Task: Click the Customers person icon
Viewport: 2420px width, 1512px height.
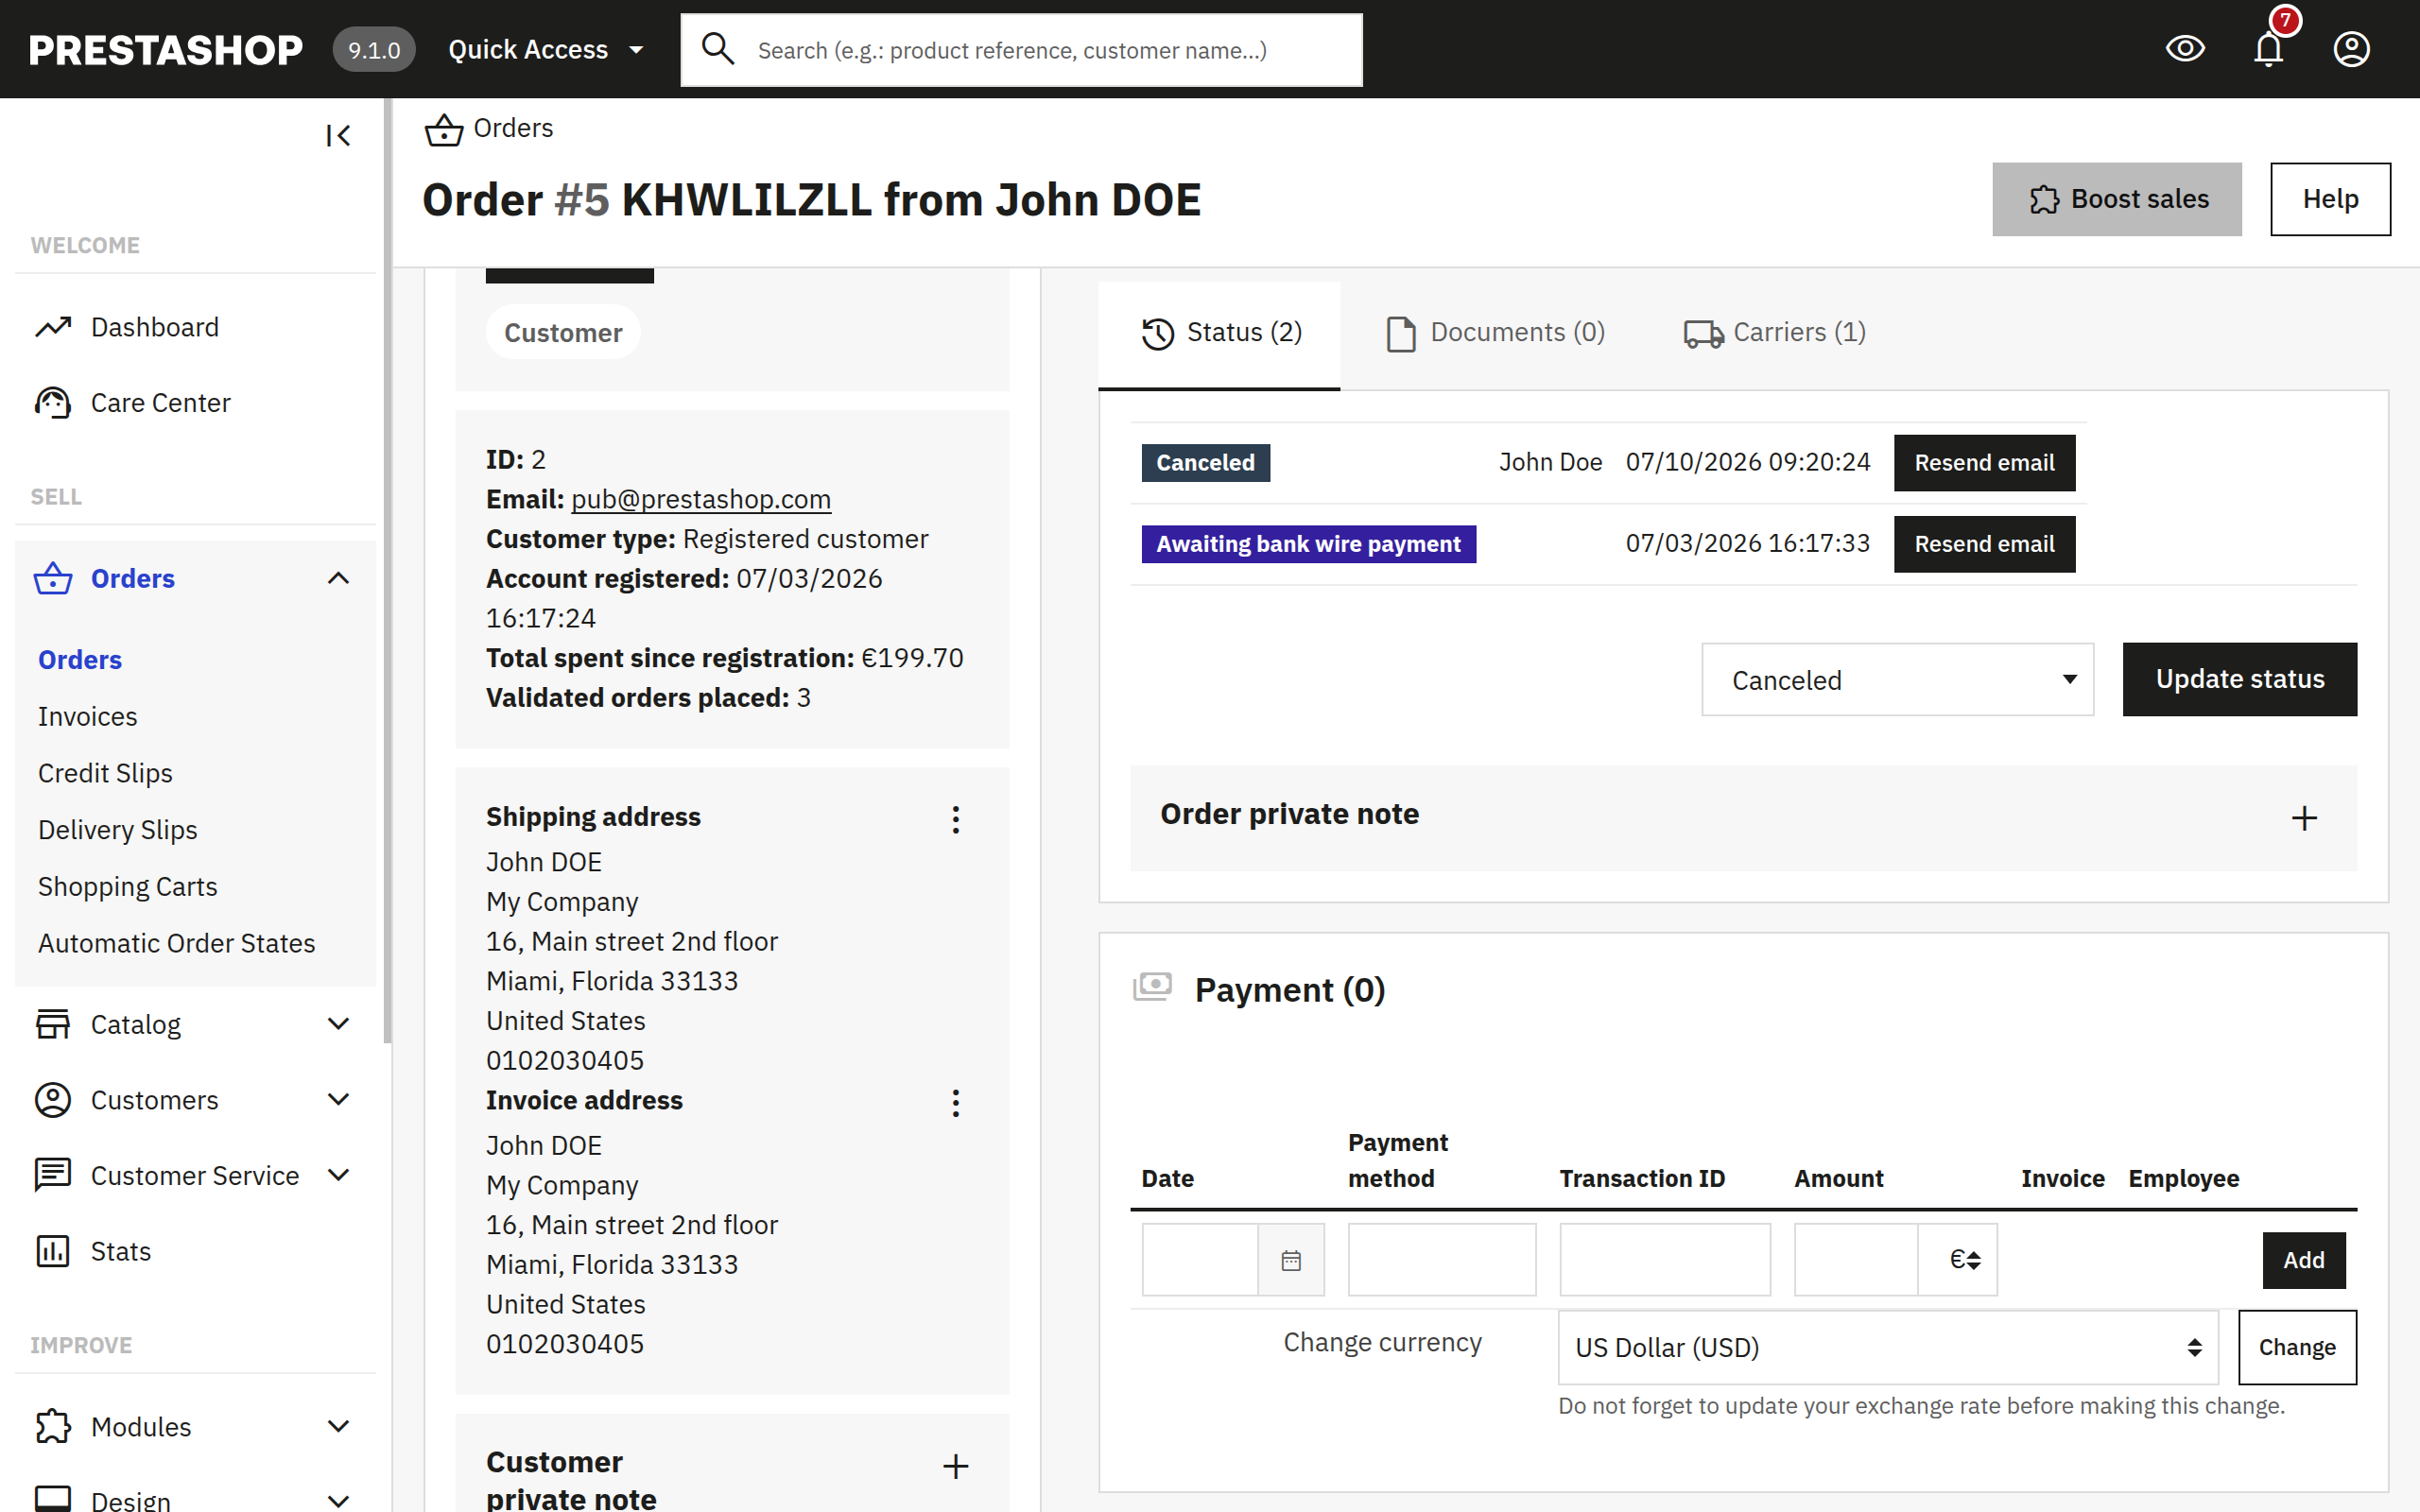Action: click(x=53, y=1099)
